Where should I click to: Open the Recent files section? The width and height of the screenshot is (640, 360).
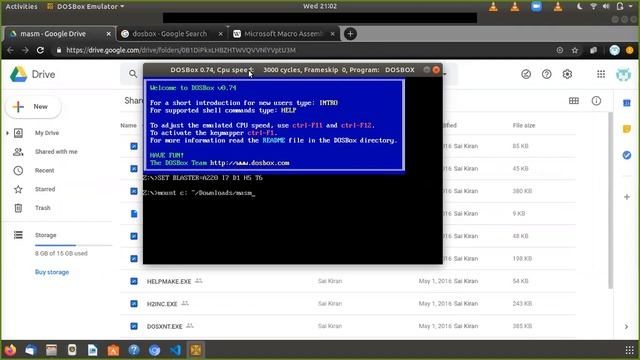pos(44,170)
